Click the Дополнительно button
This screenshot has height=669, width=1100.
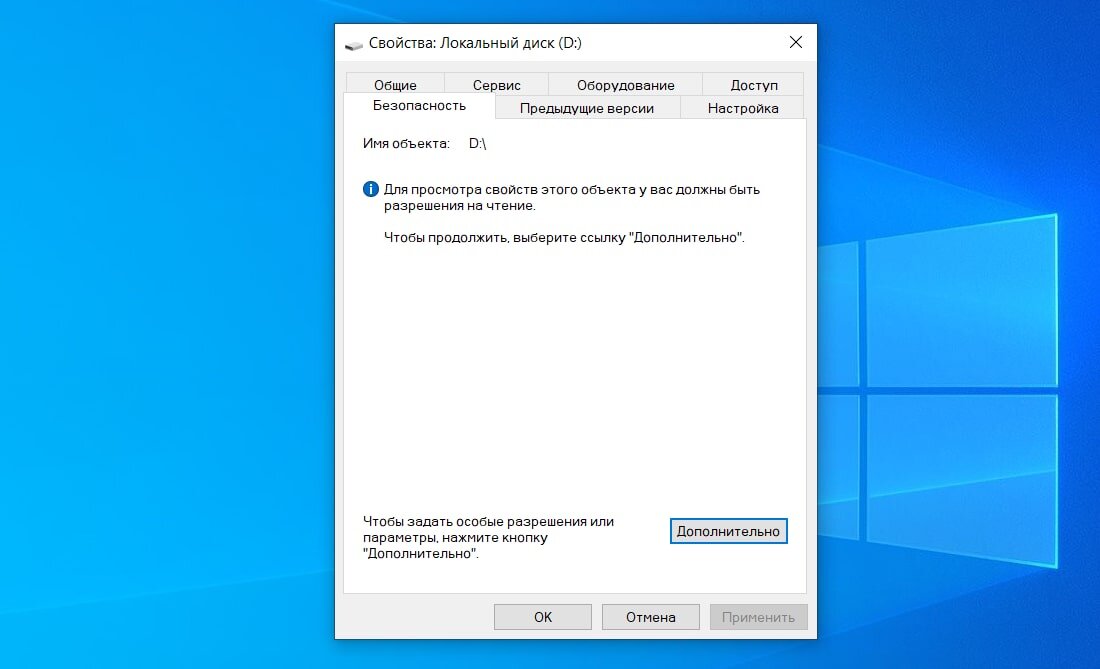[728, 531]
